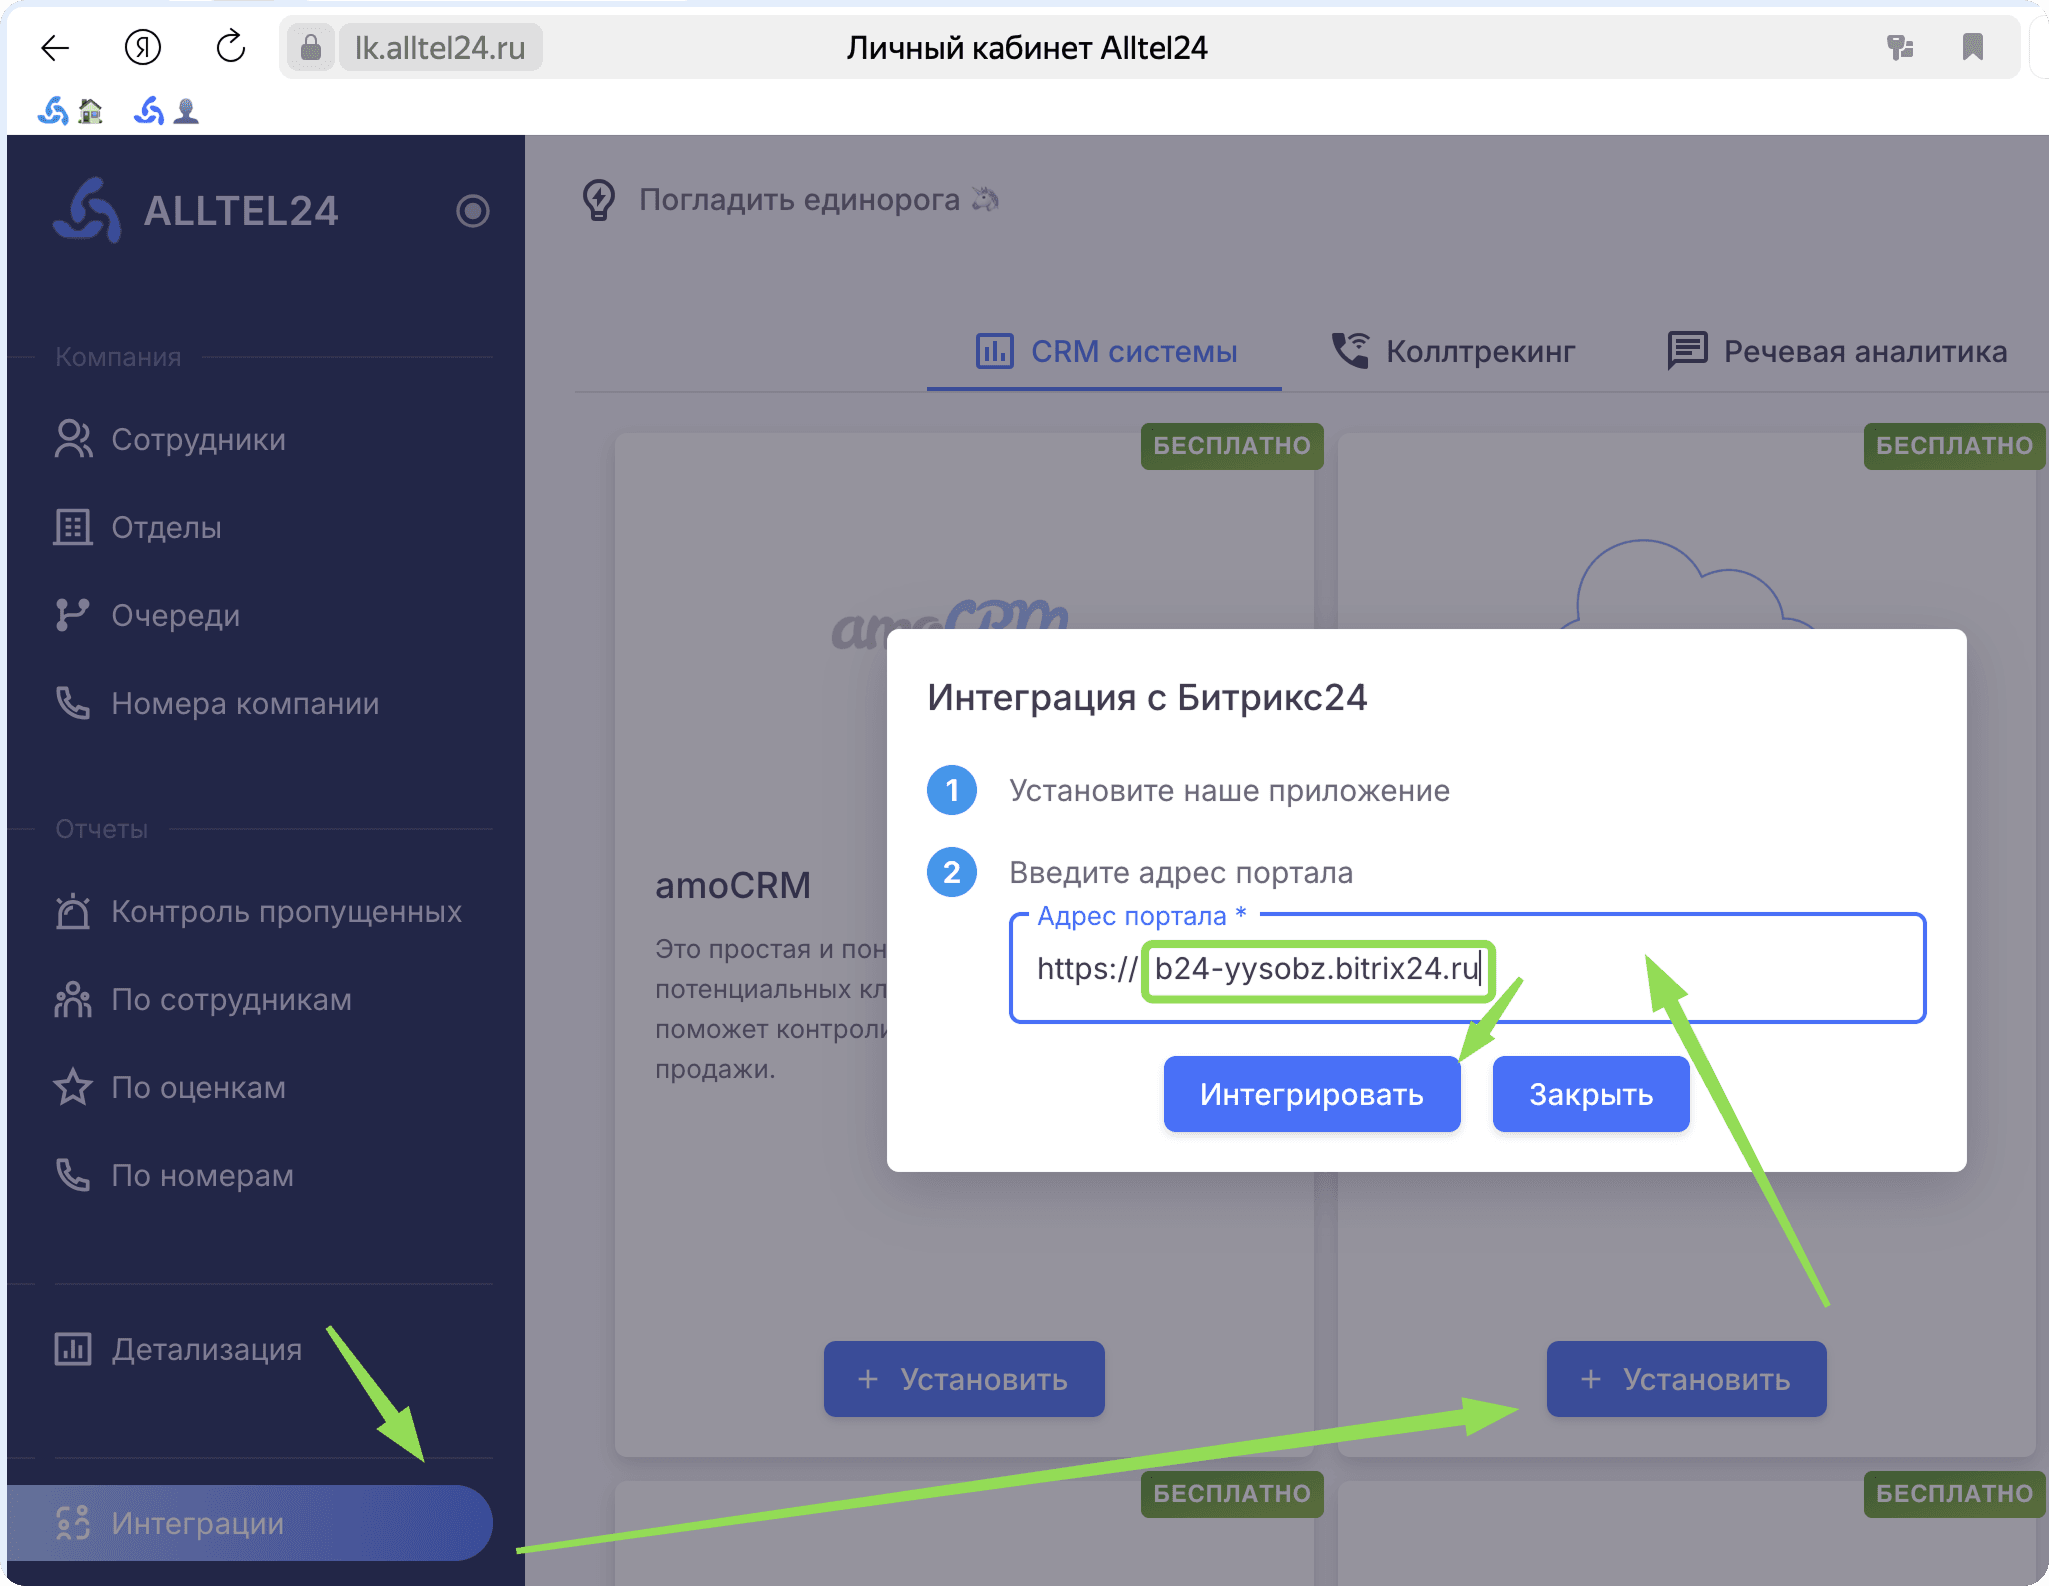Click the Интегрировать button
Screen dimensions: 2049x1586
pos(1311,1094)
